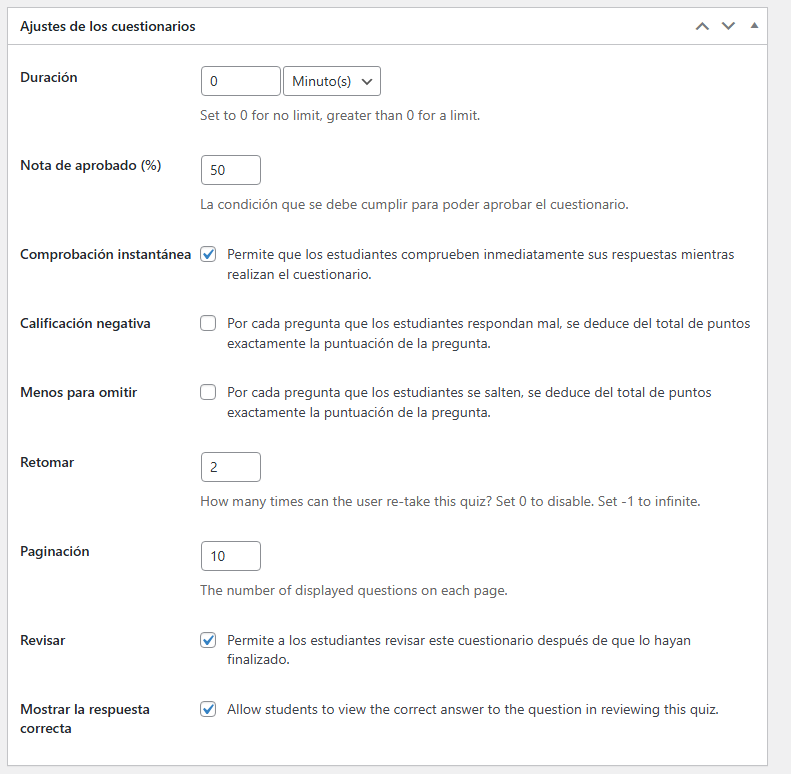Enable the Menos para omitir checkbox

[208, 392]
